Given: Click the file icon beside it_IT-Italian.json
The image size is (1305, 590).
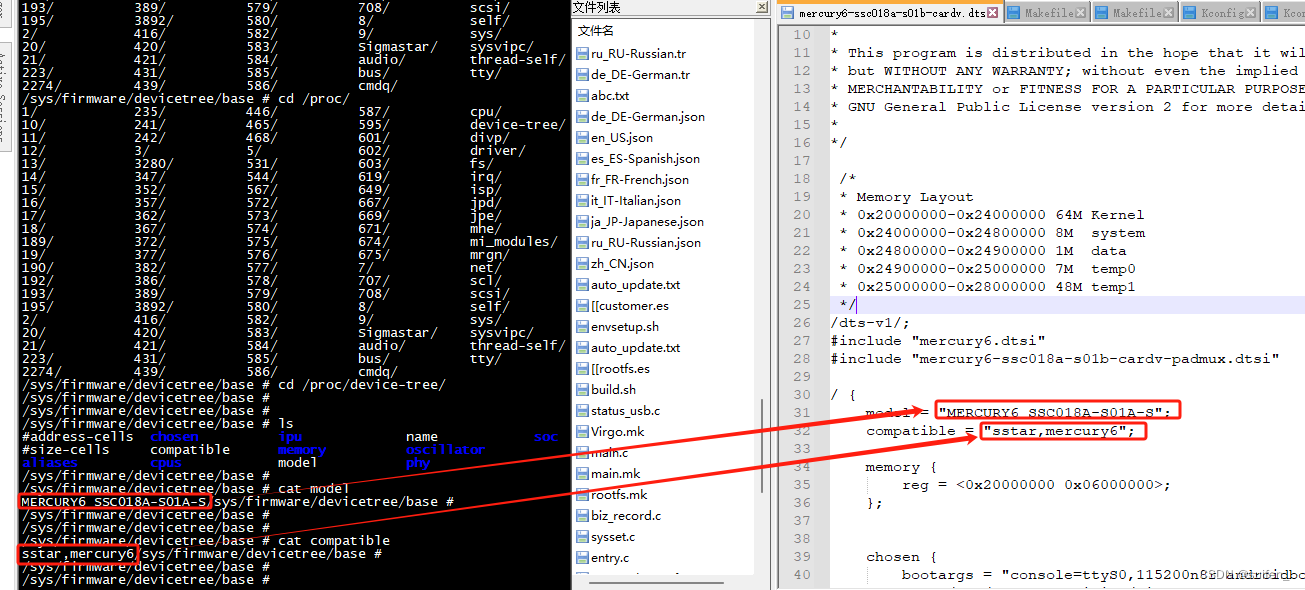Looking at the screenshot, I should click(x=583, y=201).
